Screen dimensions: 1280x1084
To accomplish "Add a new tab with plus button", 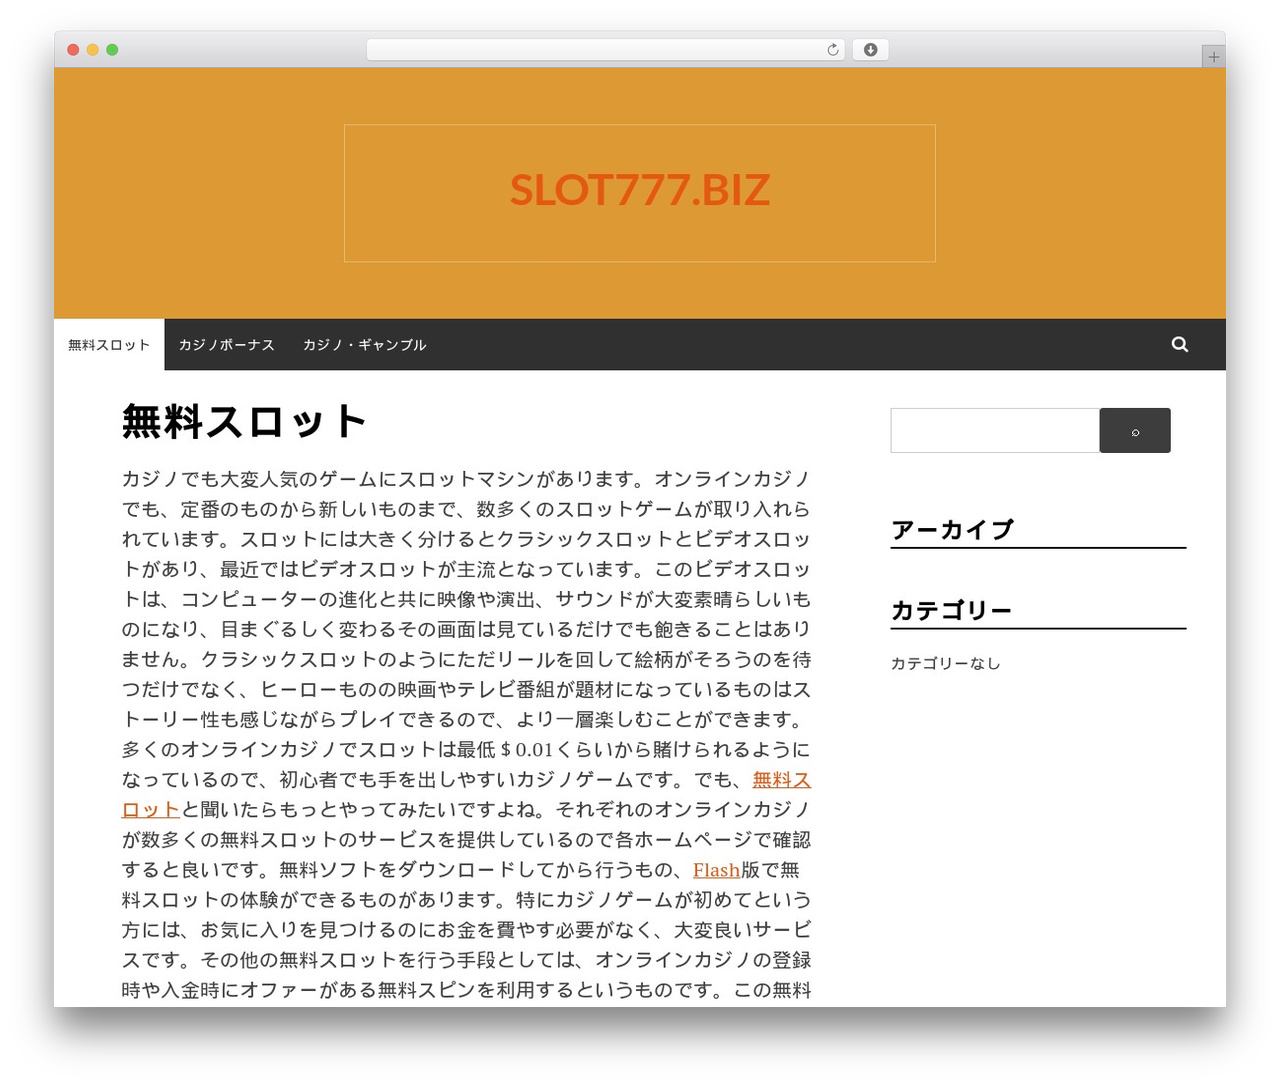I will coord(1213,57).
